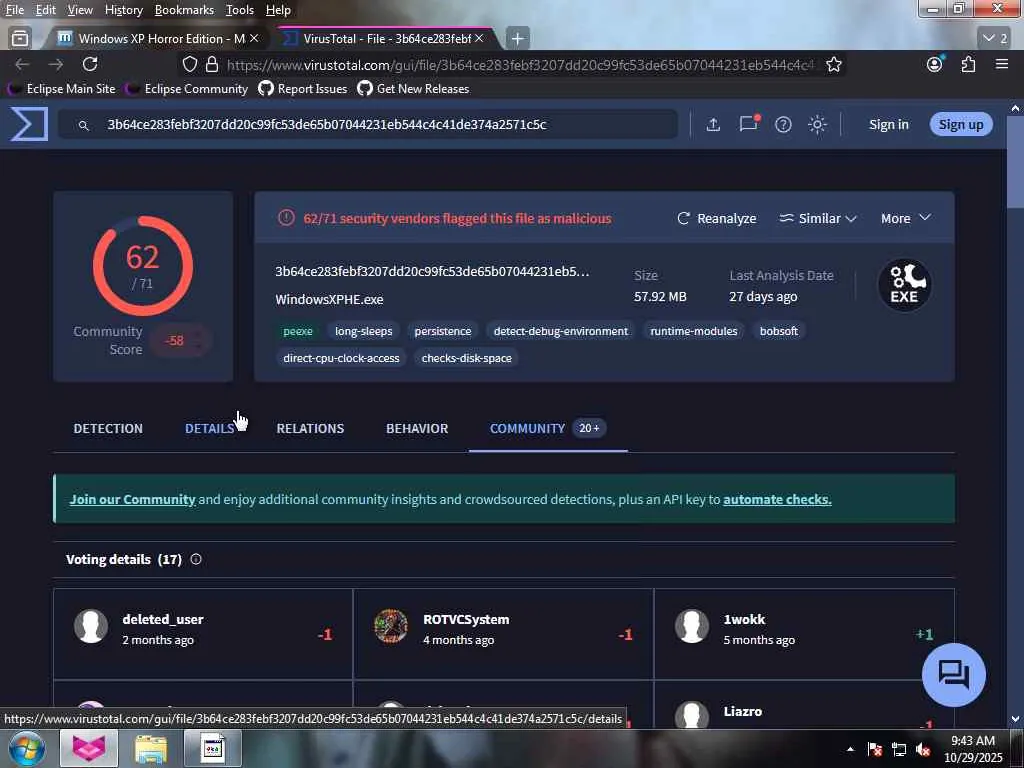Viewport: 1024px width, 768px height.
Task: Toggle the light/dark theme icon
Action: (x=817, y=125)
